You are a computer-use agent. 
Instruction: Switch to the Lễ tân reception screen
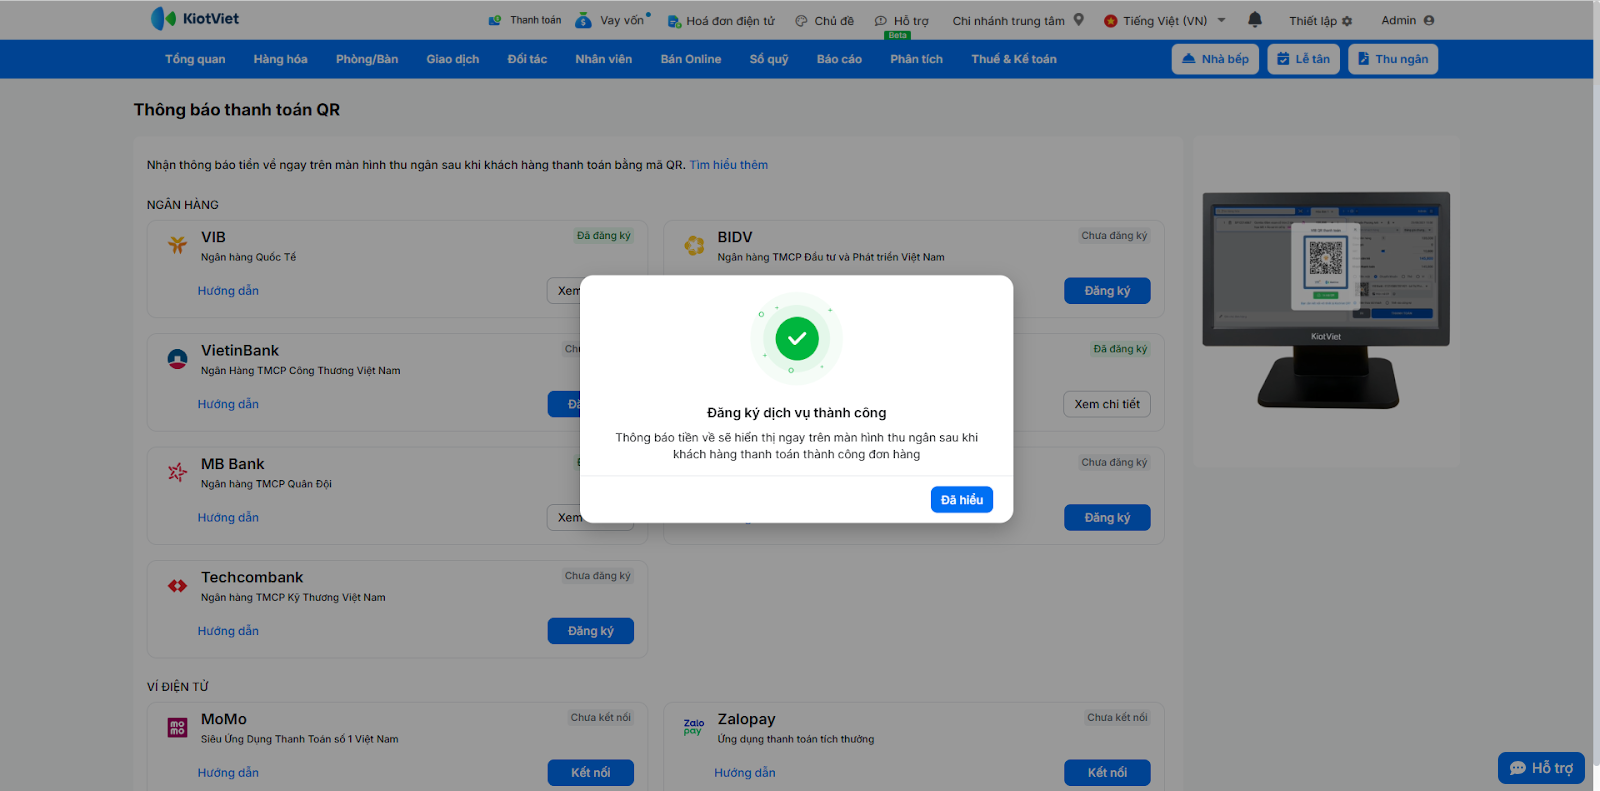pyautogui.click(x=1304, y=59)
